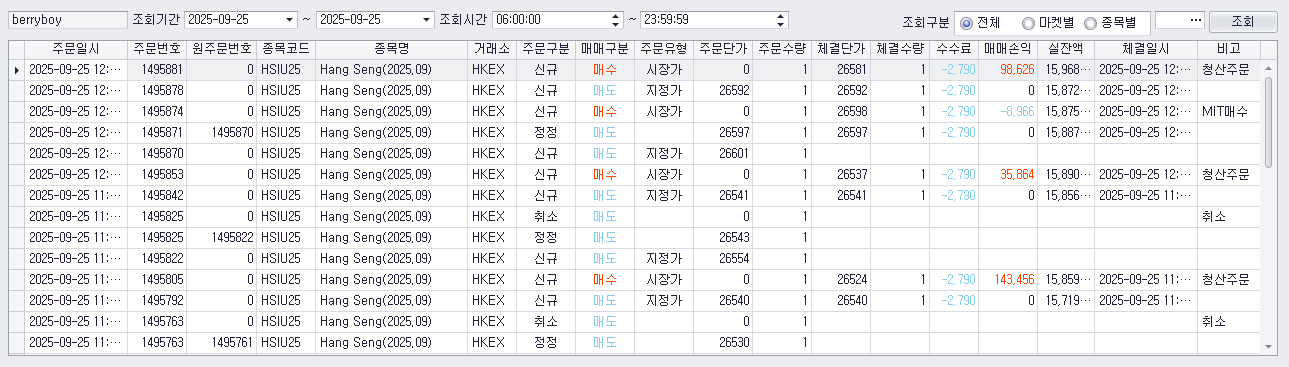This screenshot has height=367, width=1289.
Task: Click the 종목명 column header
Action: click(x=391, y=49)
